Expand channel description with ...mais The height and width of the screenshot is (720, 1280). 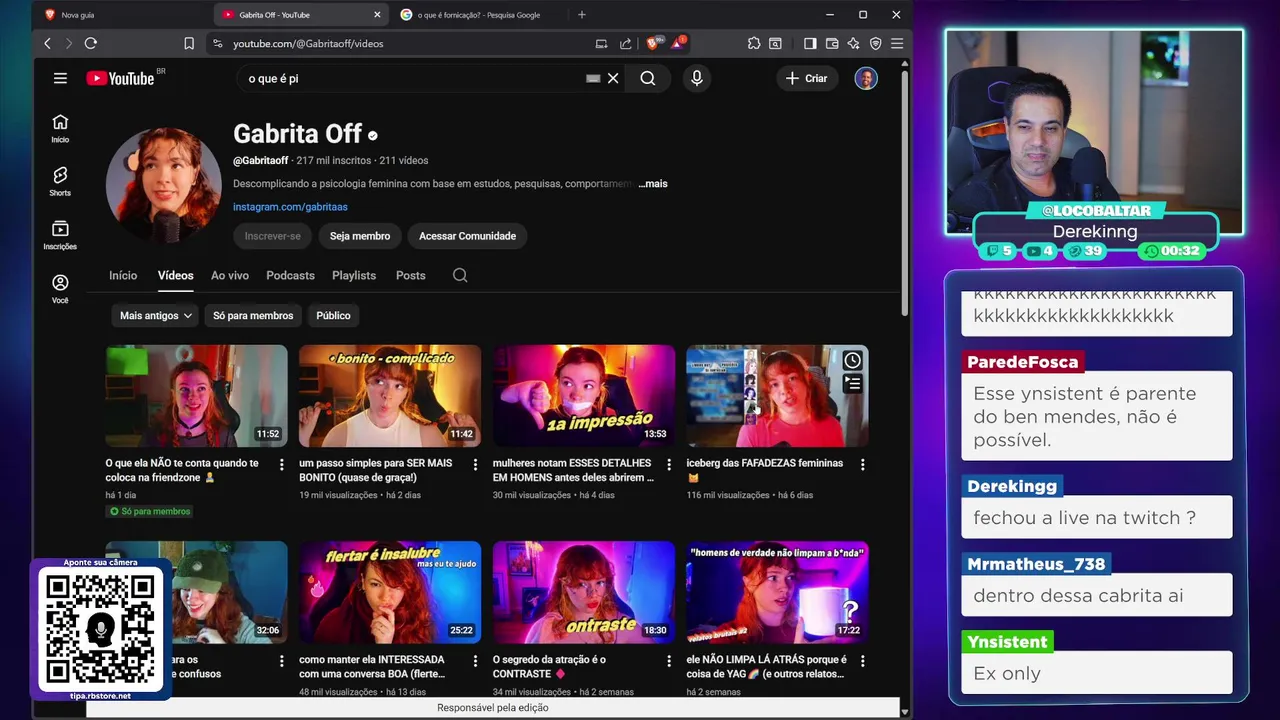653,184
